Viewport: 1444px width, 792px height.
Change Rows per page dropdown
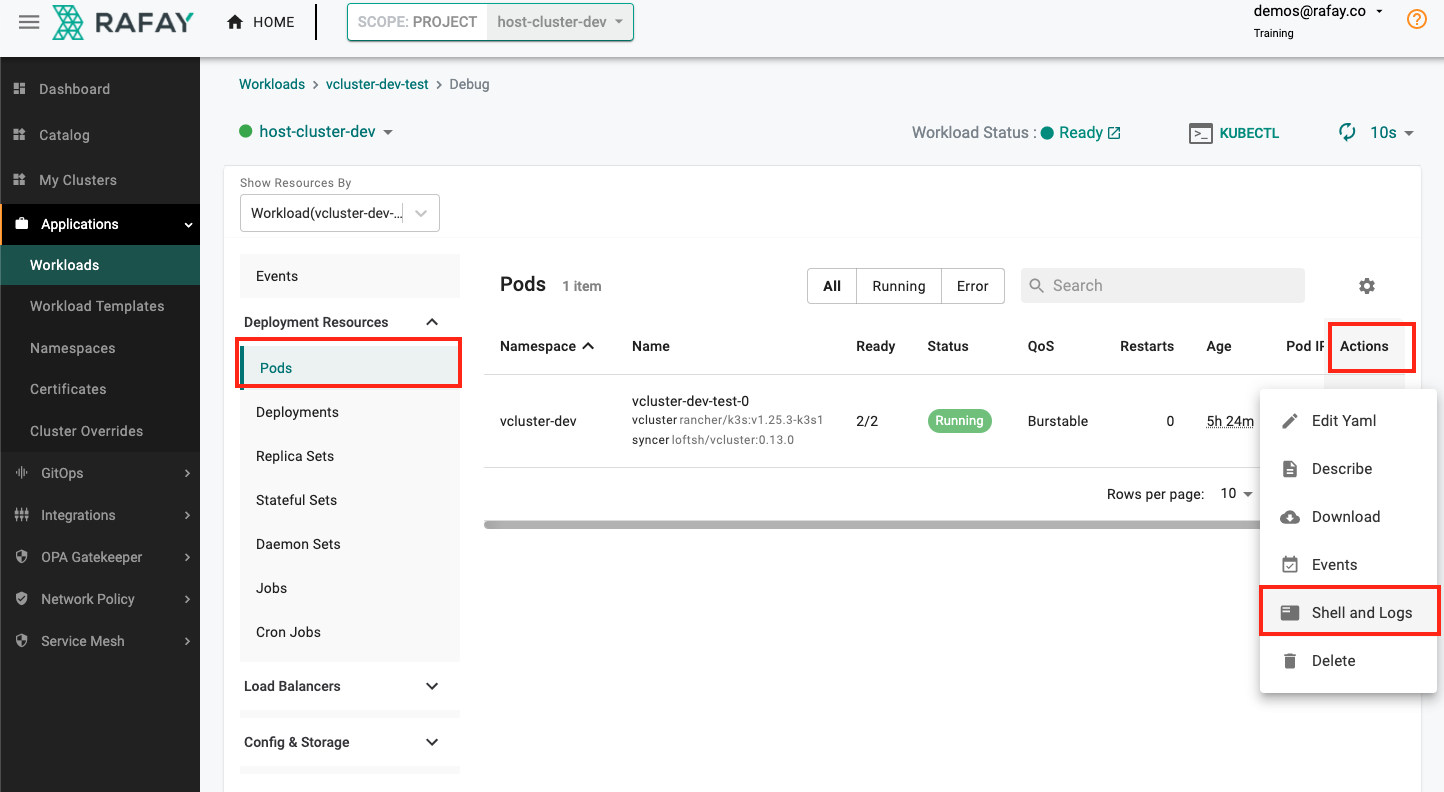(1236, 494)
